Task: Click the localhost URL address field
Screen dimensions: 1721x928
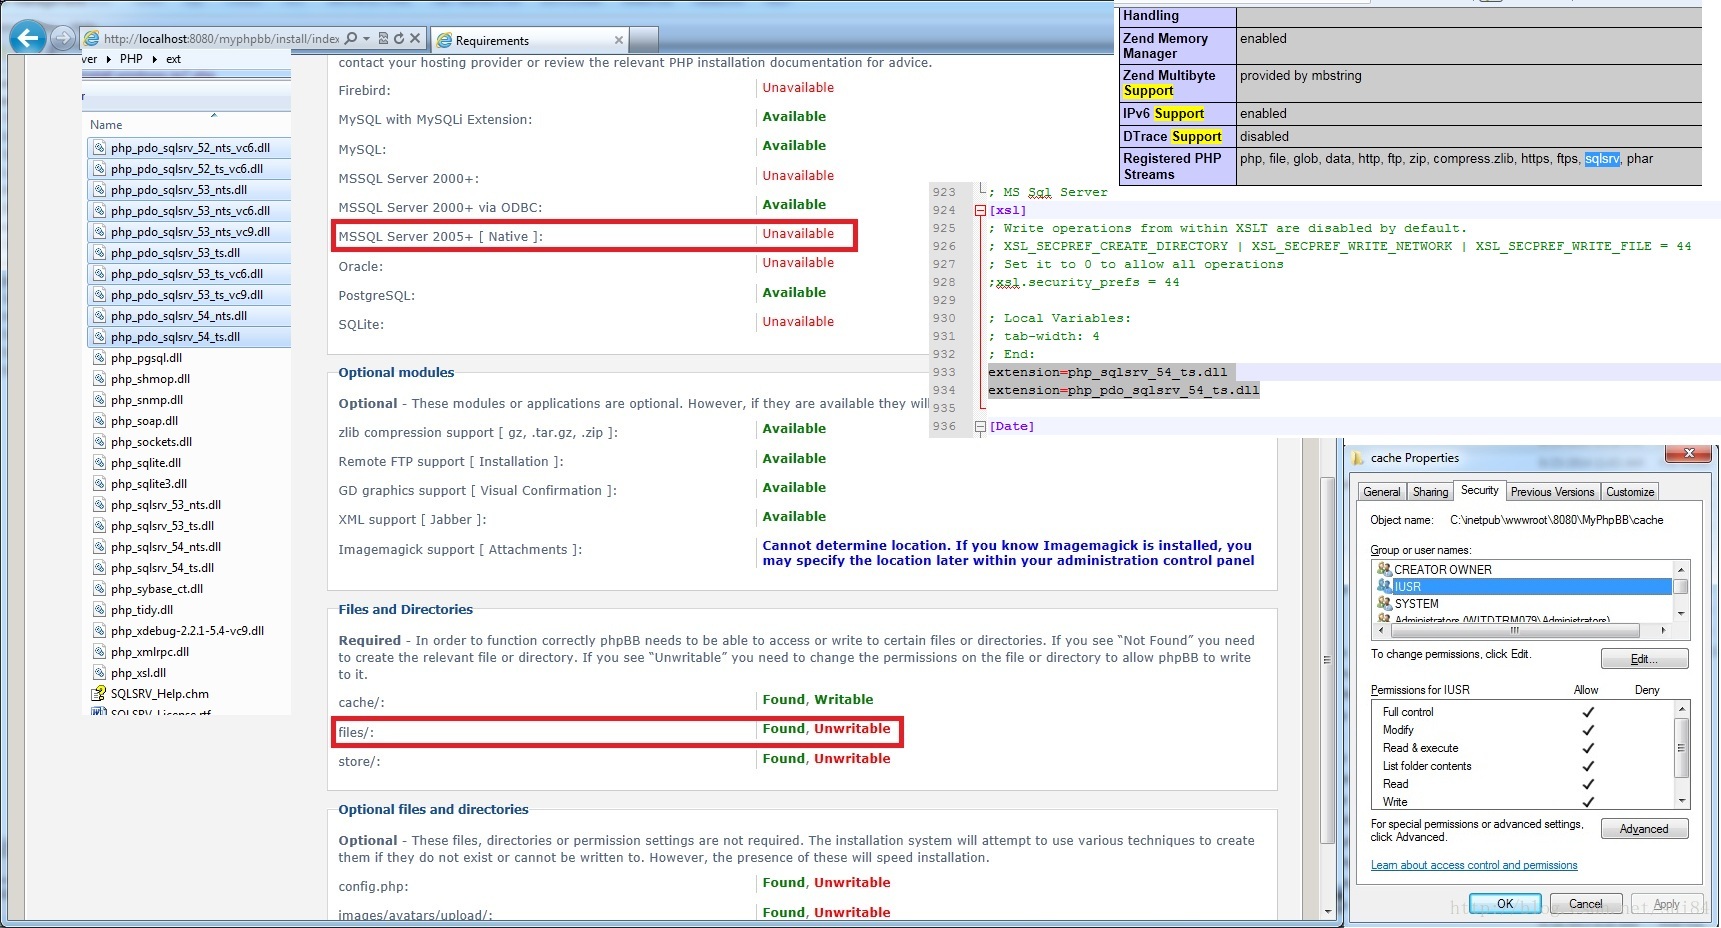Action: tap(221, 39)
